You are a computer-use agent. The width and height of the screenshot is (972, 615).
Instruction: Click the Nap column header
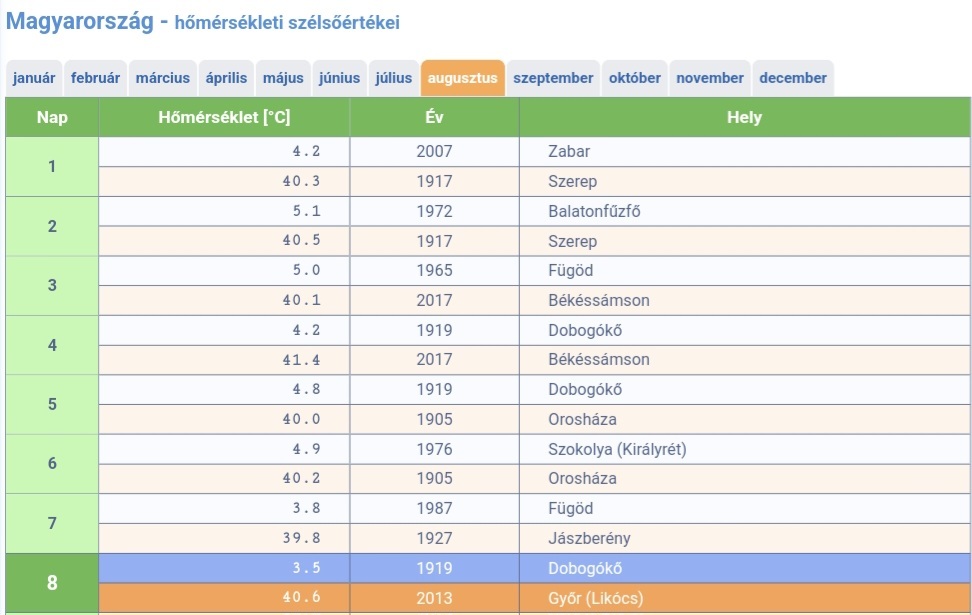51,117
